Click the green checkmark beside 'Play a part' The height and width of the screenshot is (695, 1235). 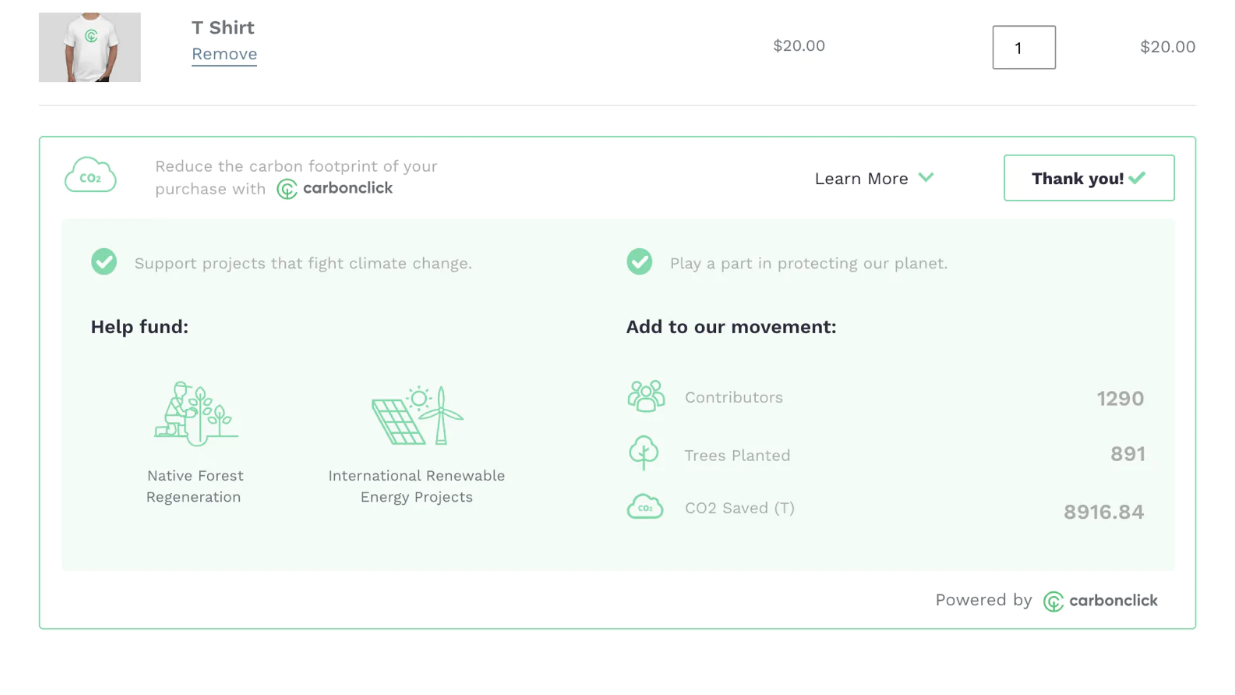(x=639, y=263)
